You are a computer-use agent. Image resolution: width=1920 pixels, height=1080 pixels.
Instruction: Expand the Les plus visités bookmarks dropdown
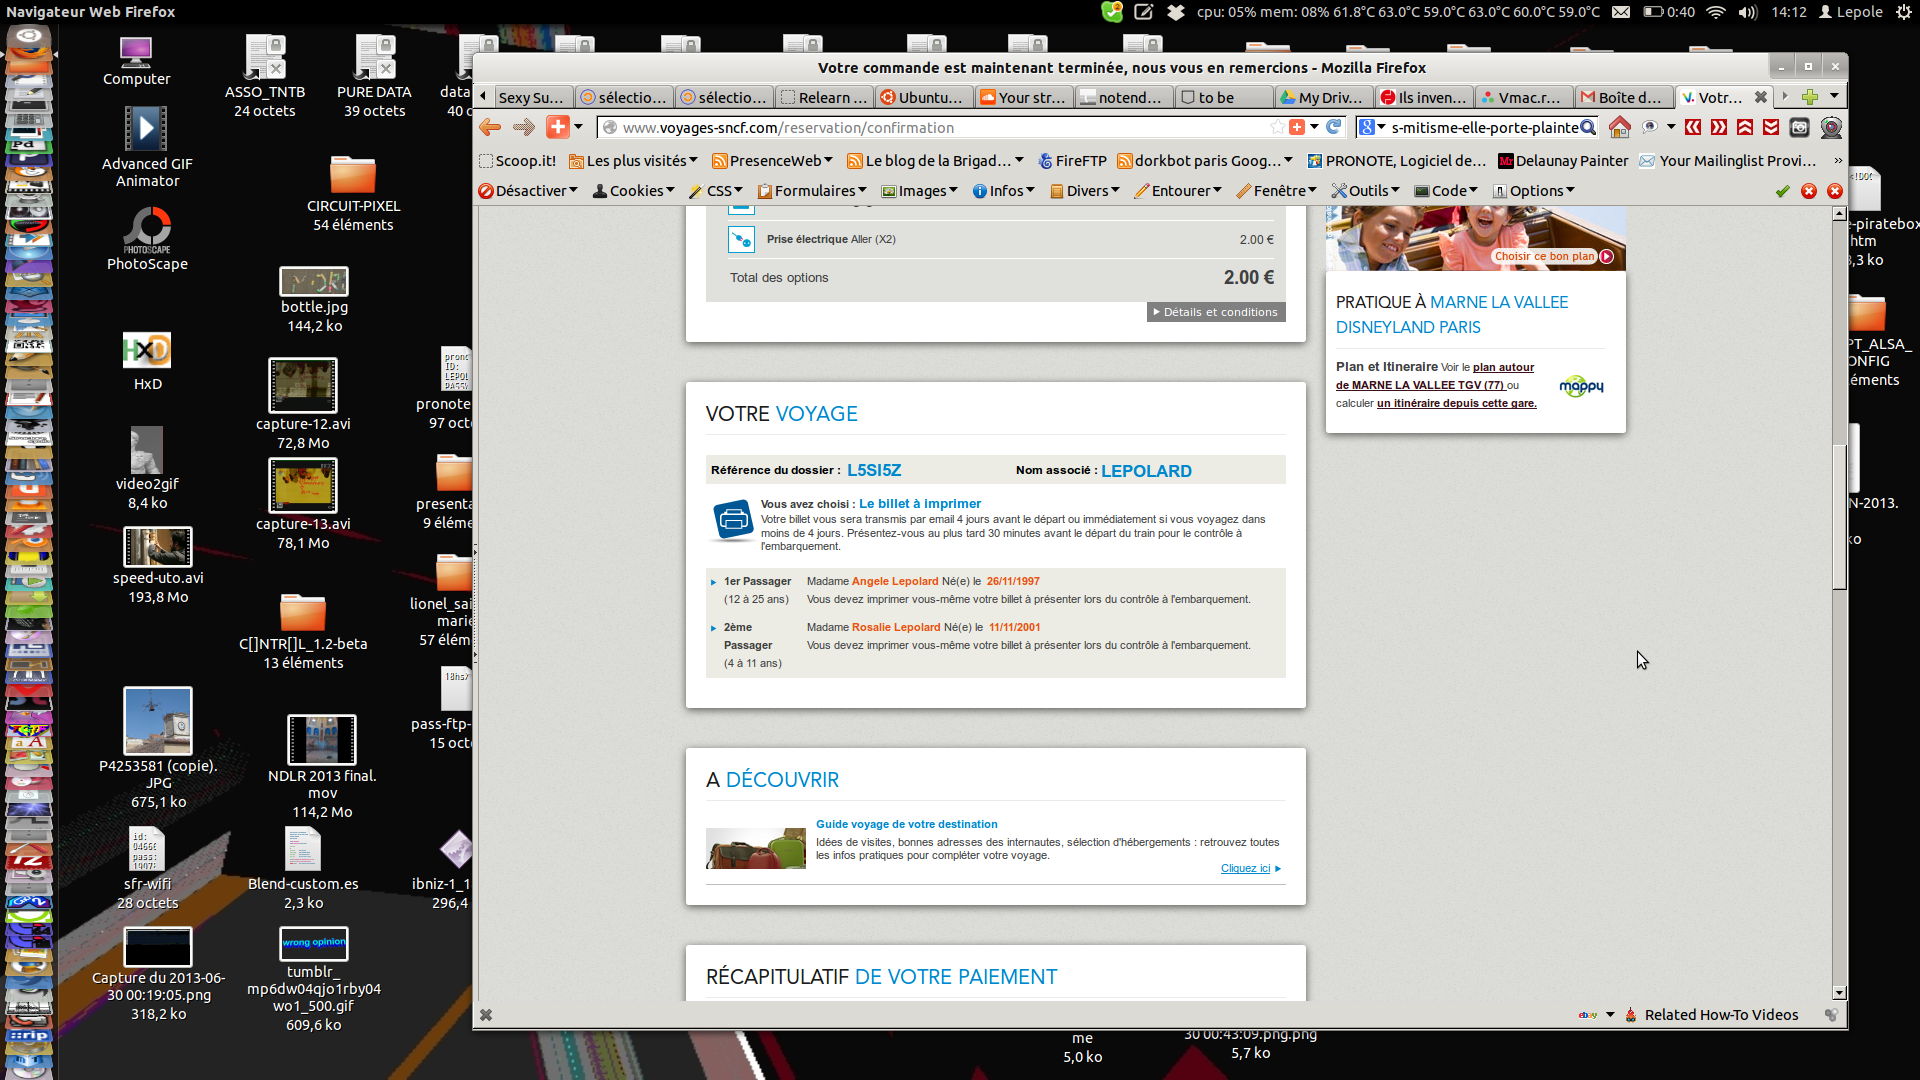click(633, 161)
